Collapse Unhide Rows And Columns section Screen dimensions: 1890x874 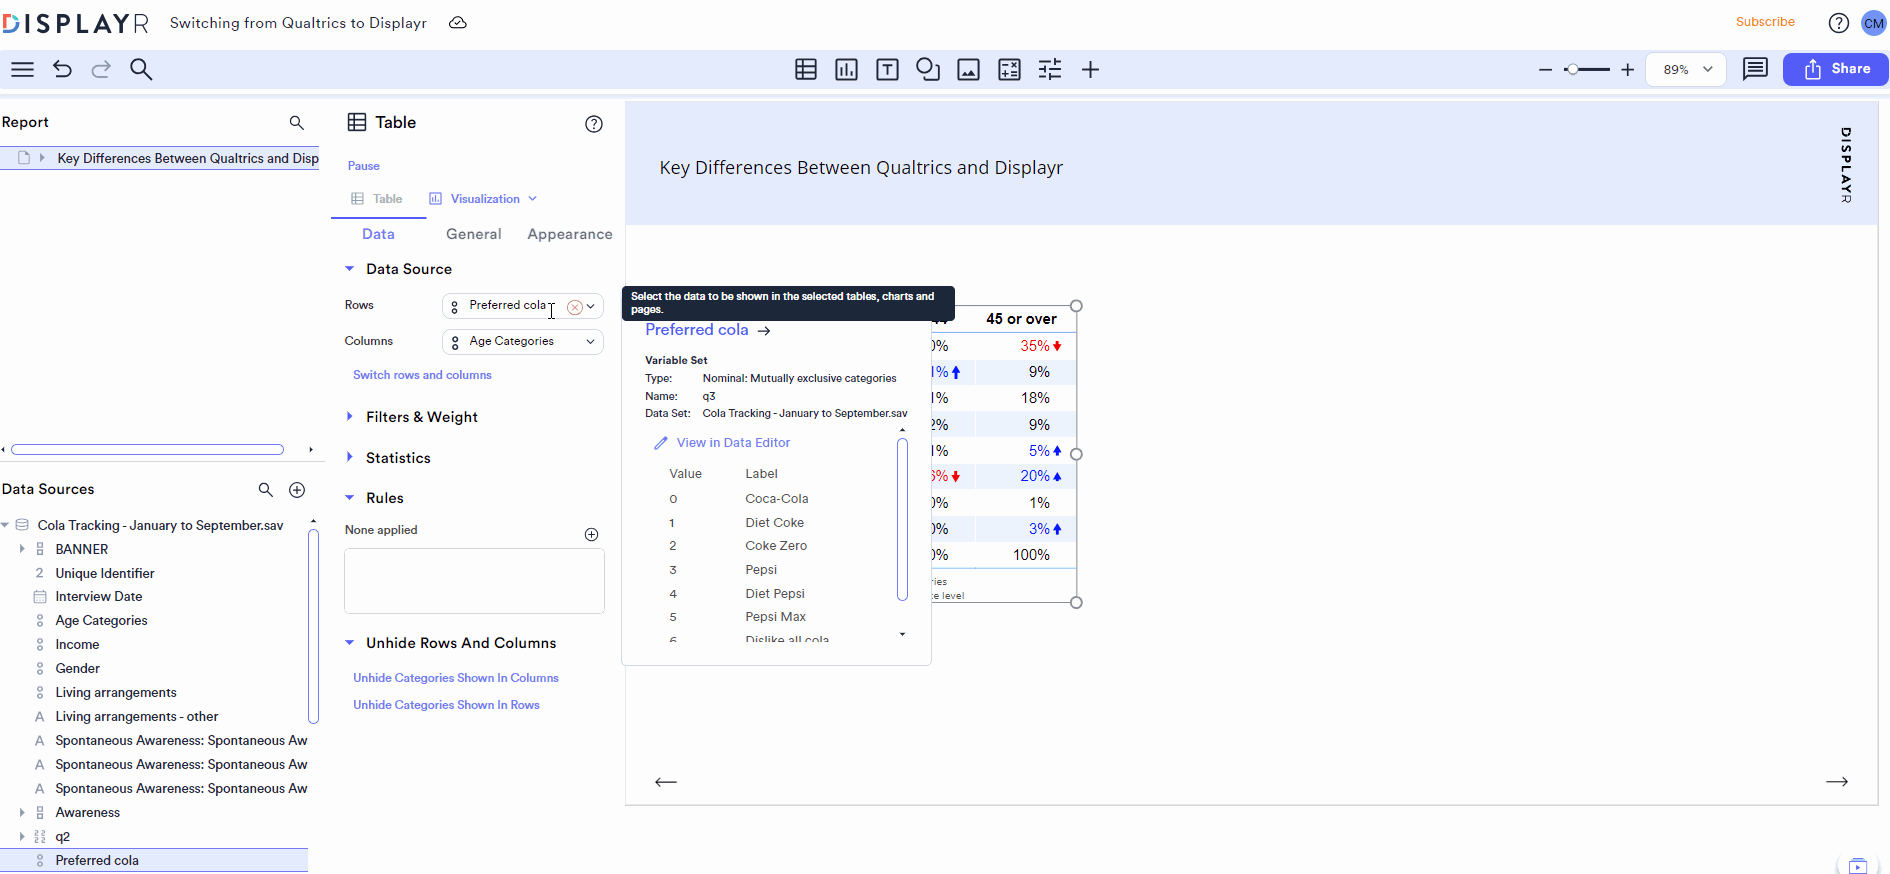pyautogui.click(x=349, y=642)
